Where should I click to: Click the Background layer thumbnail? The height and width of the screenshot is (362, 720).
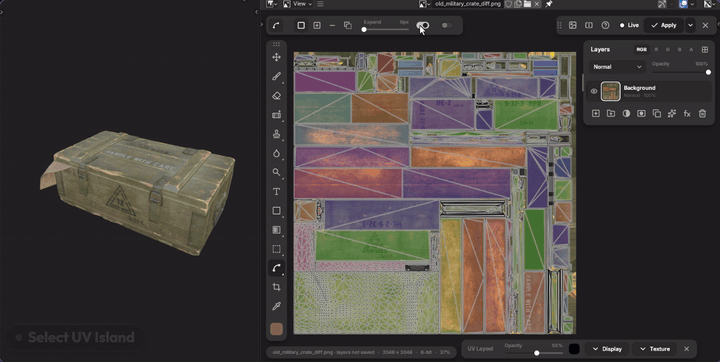pyautogui.click(x=611, y=91)
